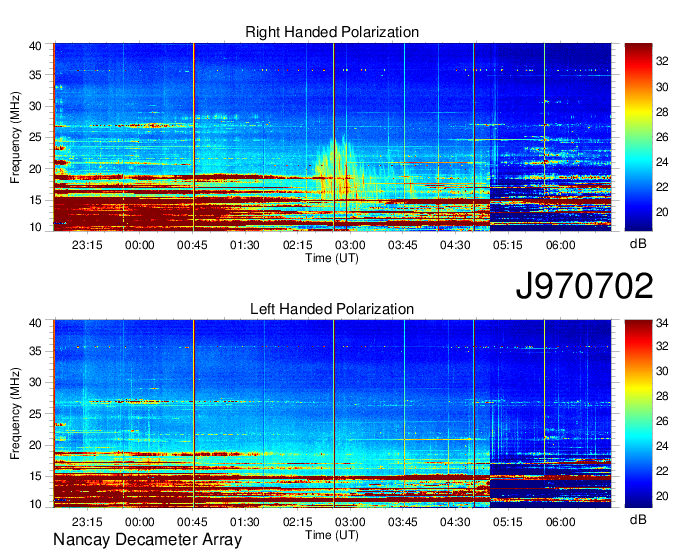The image size is (680, 552).
Task: Click the 26 value on Right Handed color bar
Action: [x=662, y=137]
